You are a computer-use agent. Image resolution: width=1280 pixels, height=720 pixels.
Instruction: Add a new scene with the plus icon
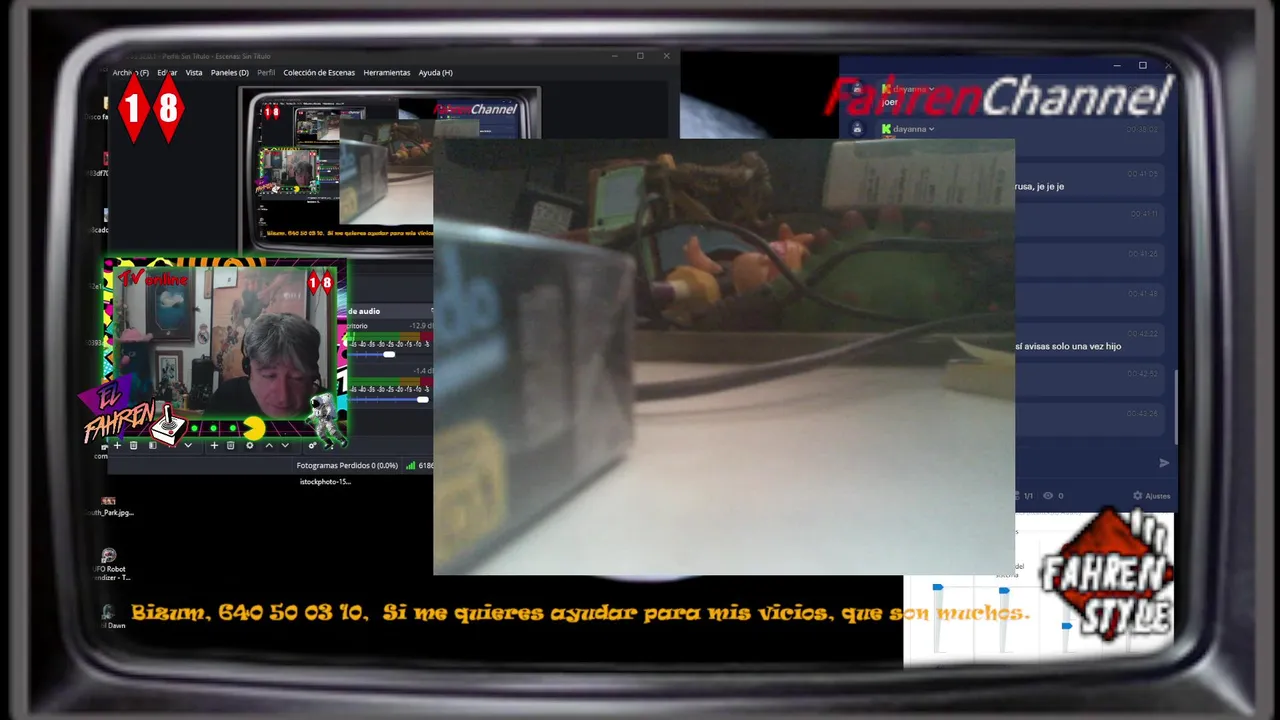117,446
